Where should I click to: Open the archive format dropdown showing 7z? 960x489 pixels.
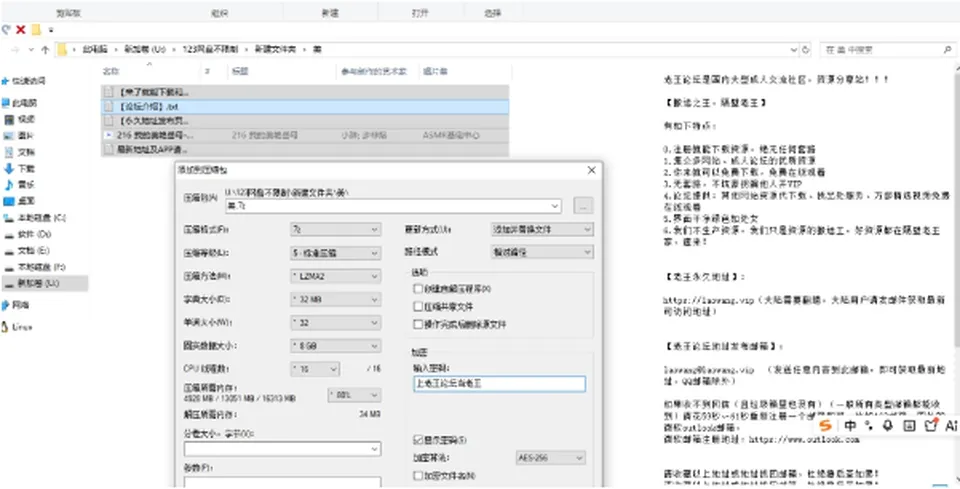click(x=335, y=230)
